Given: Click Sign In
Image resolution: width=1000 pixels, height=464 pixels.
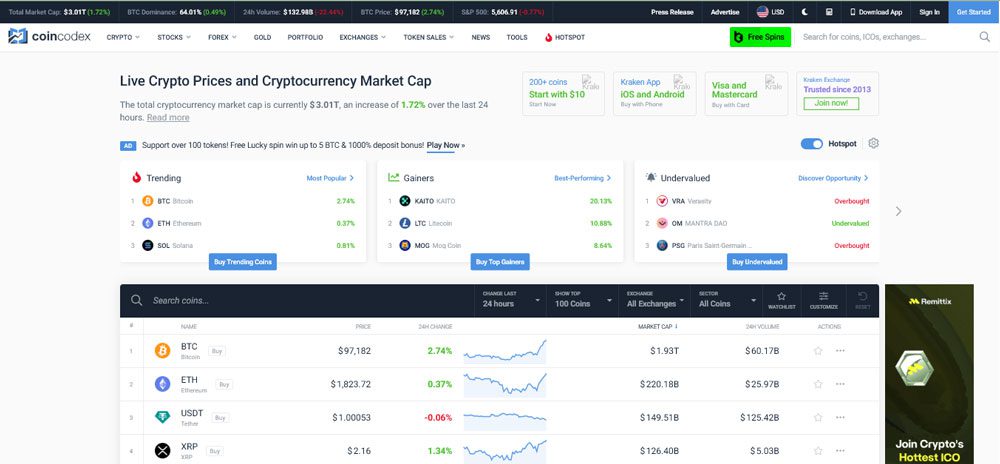Looking at the screenshot, I should pyautogui.click(x=929, y=12).
